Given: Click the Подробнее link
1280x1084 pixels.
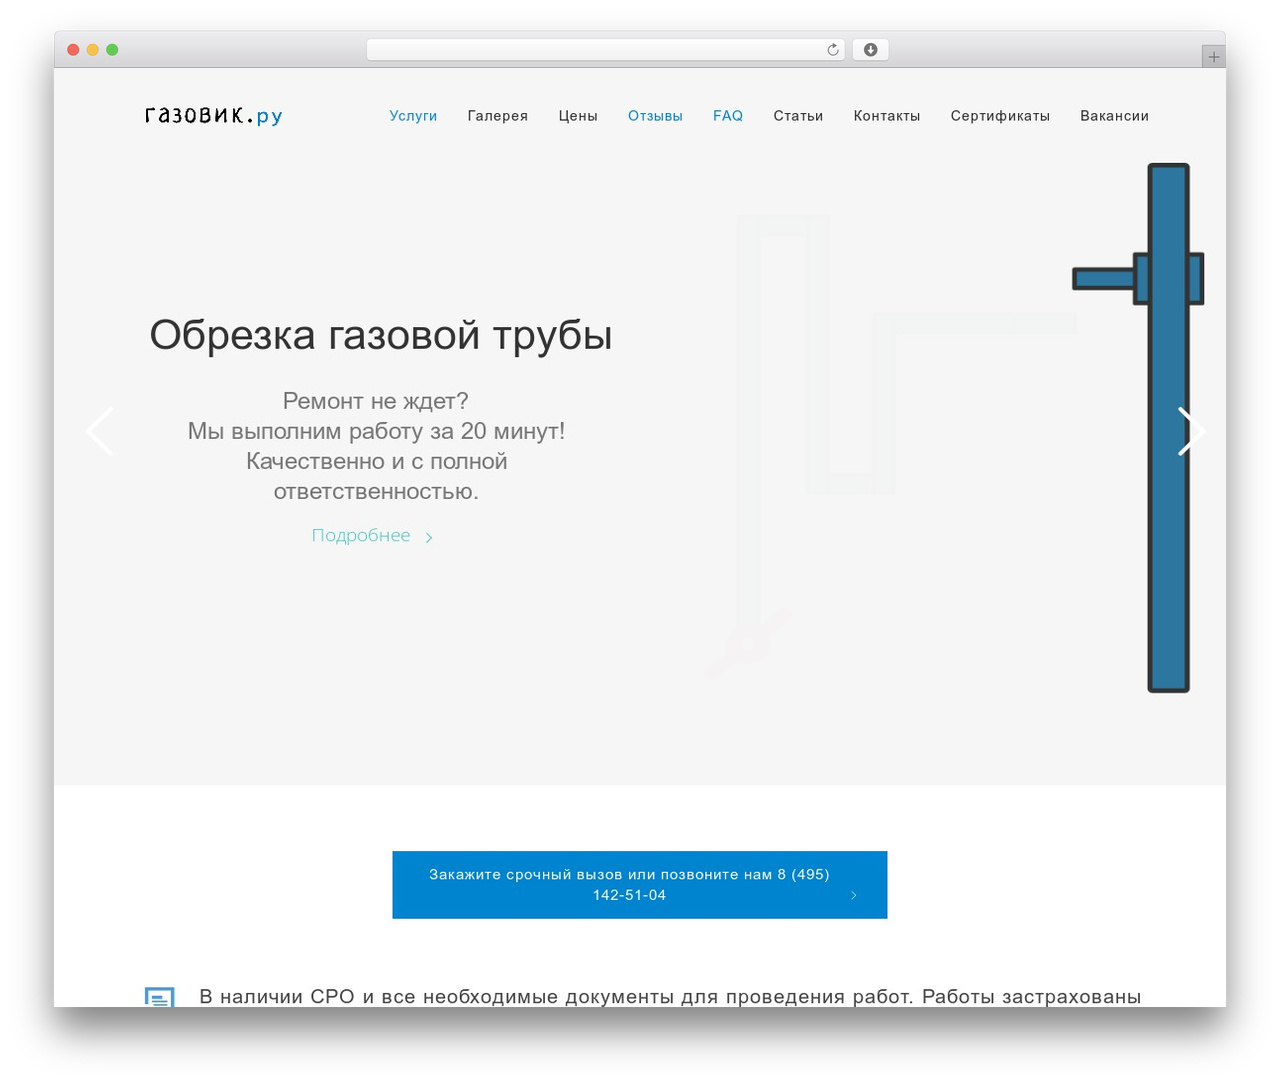Looking at the screenshot, I should click(x=372, y=536).
